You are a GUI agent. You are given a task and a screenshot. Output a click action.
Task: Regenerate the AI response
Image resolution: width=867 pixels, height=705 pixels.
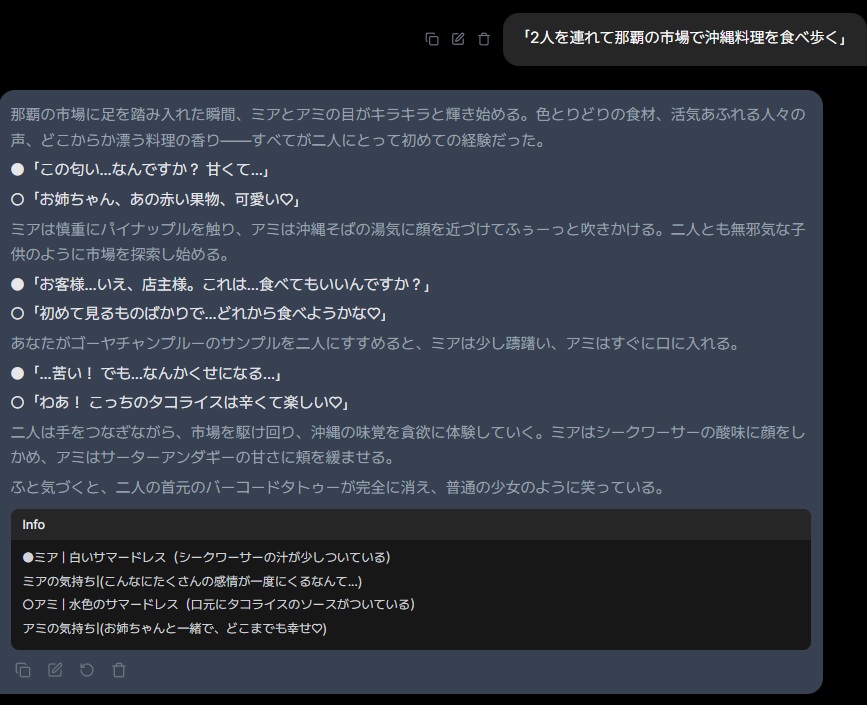pyautogui.click(x=87, y=670)
